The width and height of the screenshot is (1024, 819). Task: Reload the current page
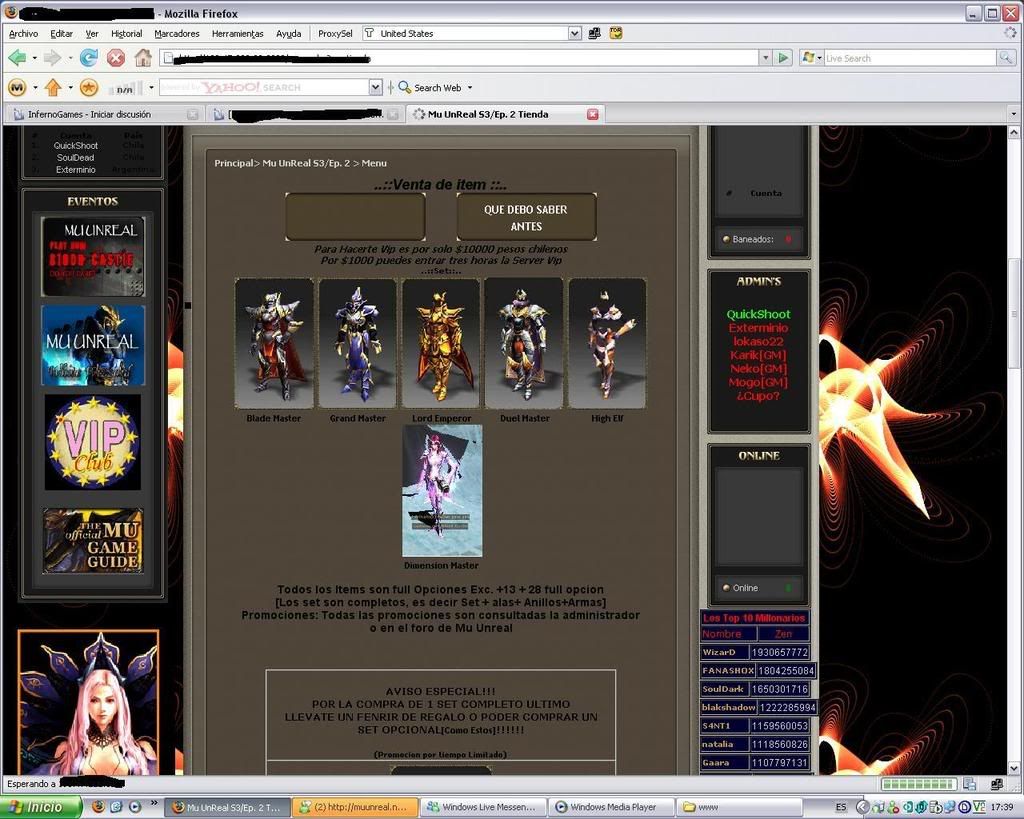[x=89, y=58]
